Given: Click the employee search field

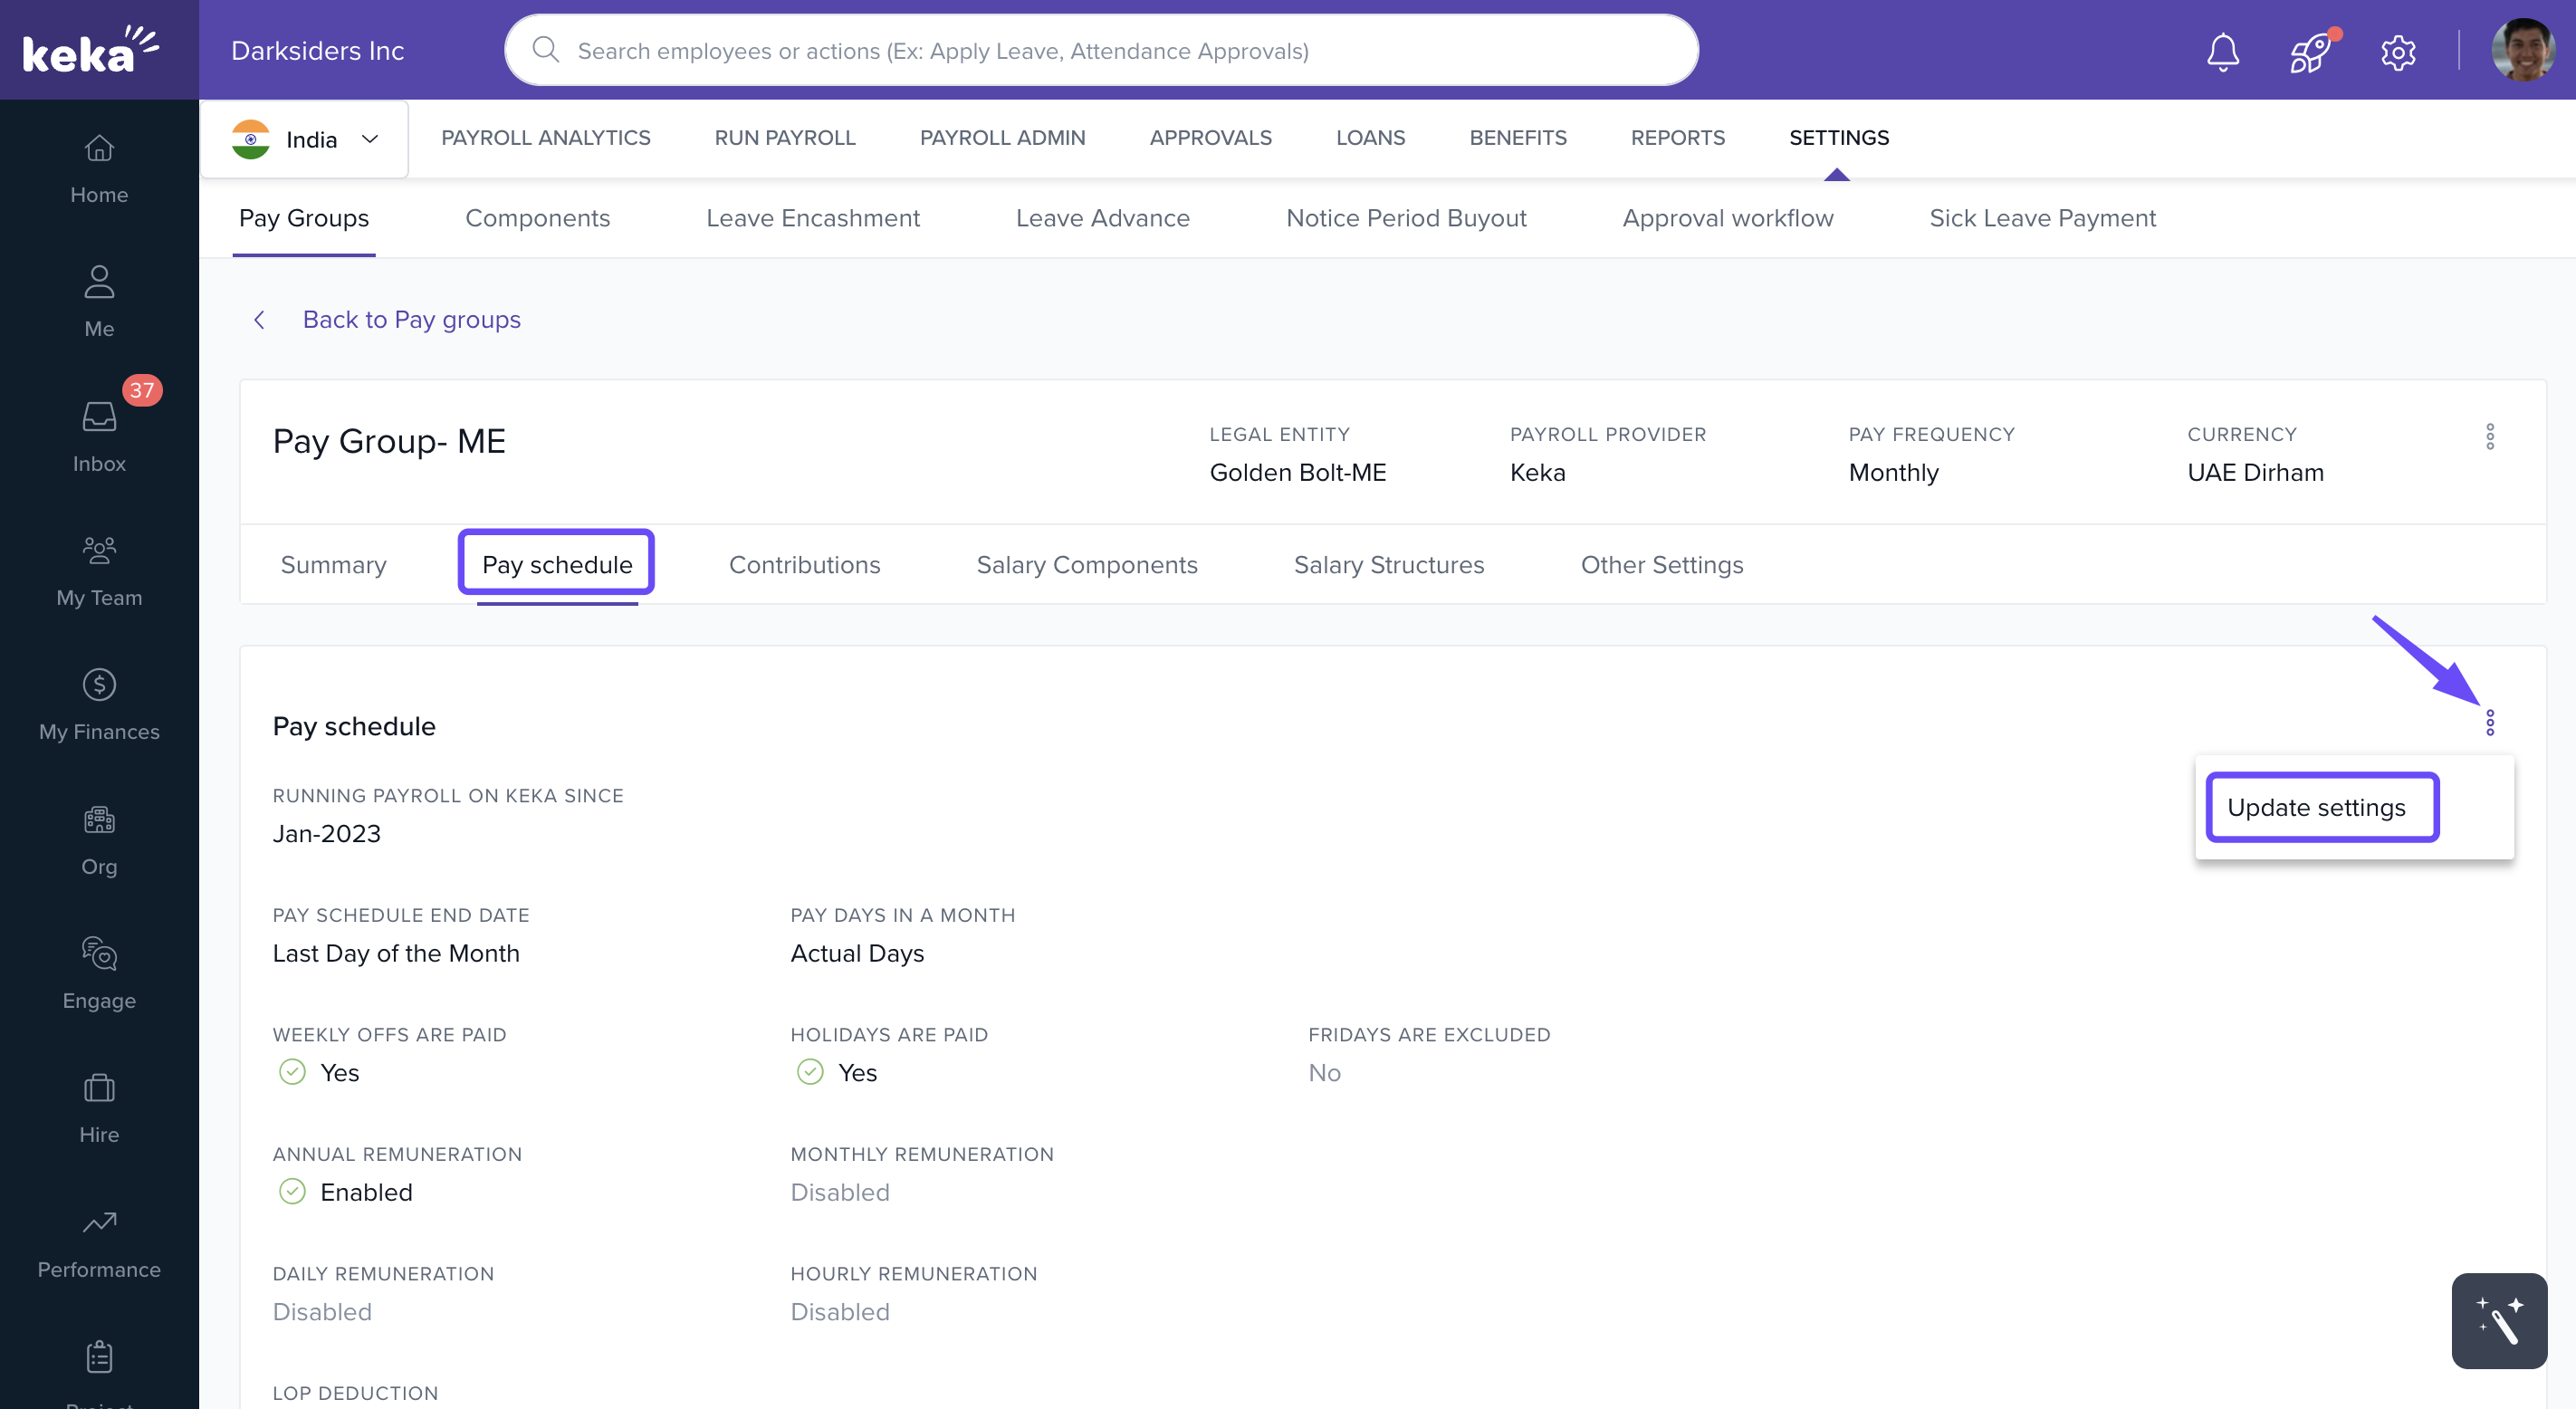Looking at the screenshot, I should pyautogui.click(x=1100, y=50).
